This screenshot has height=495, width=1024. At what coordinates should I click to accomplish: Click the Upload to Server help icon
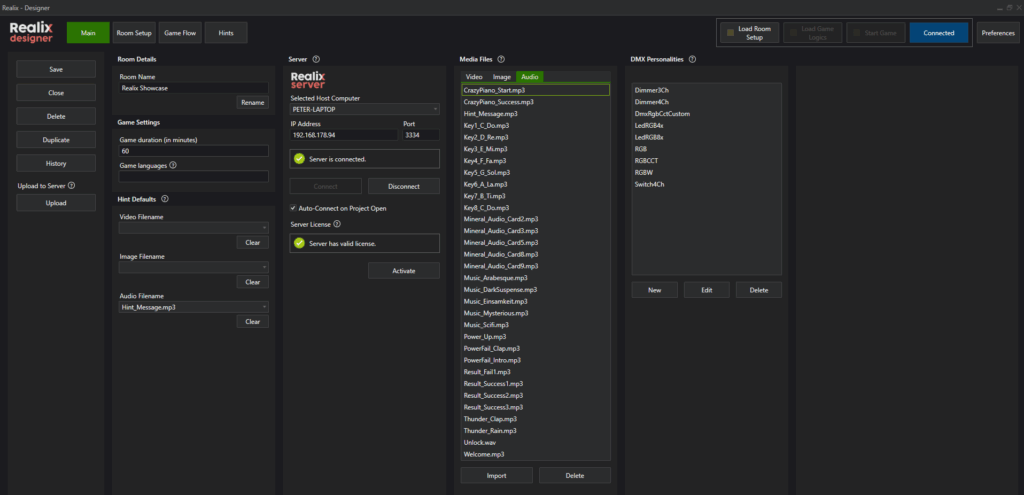point(71,185)
